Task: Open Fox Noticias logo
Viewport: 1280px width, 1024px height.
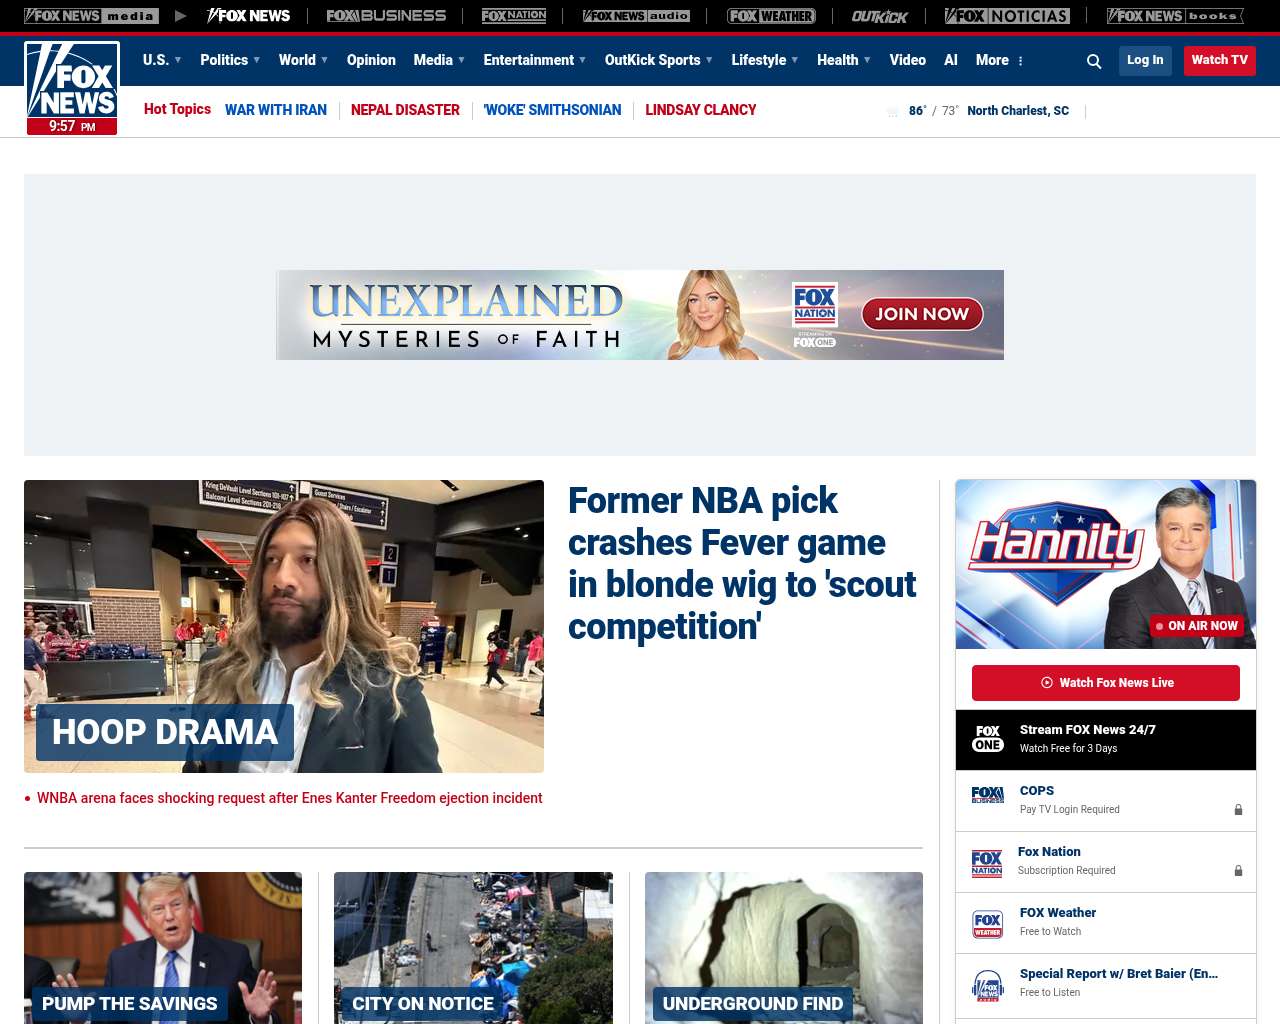Action: coord(1007,16)
